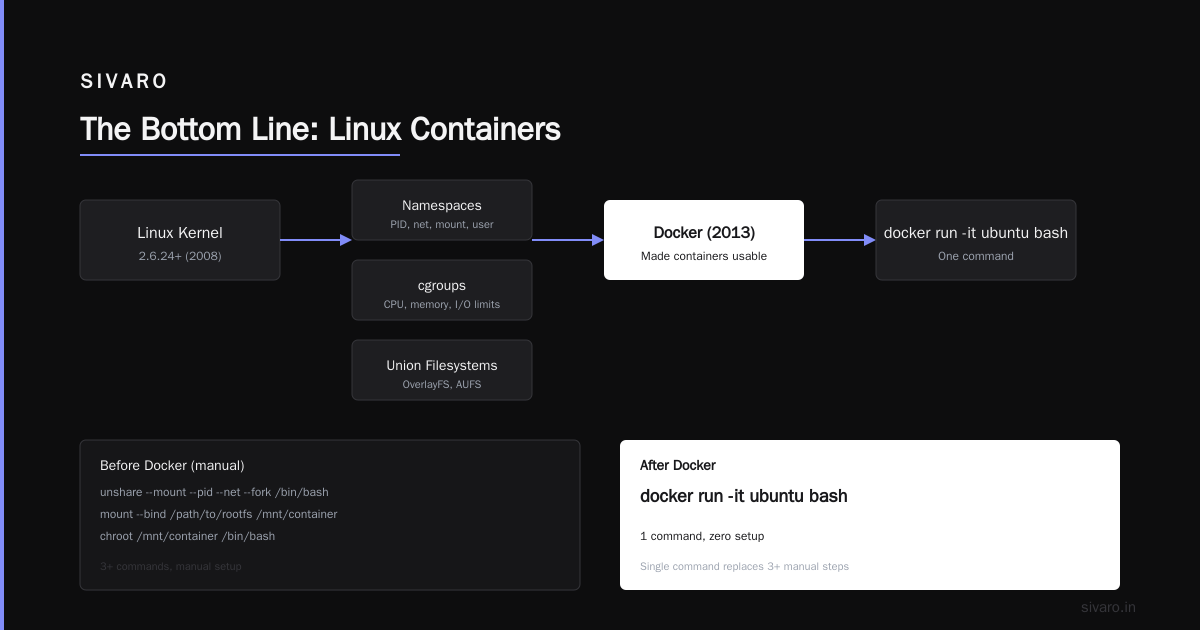
Task: Select the "OverlayFS, AUFS" text
Action: pos(442,384)
